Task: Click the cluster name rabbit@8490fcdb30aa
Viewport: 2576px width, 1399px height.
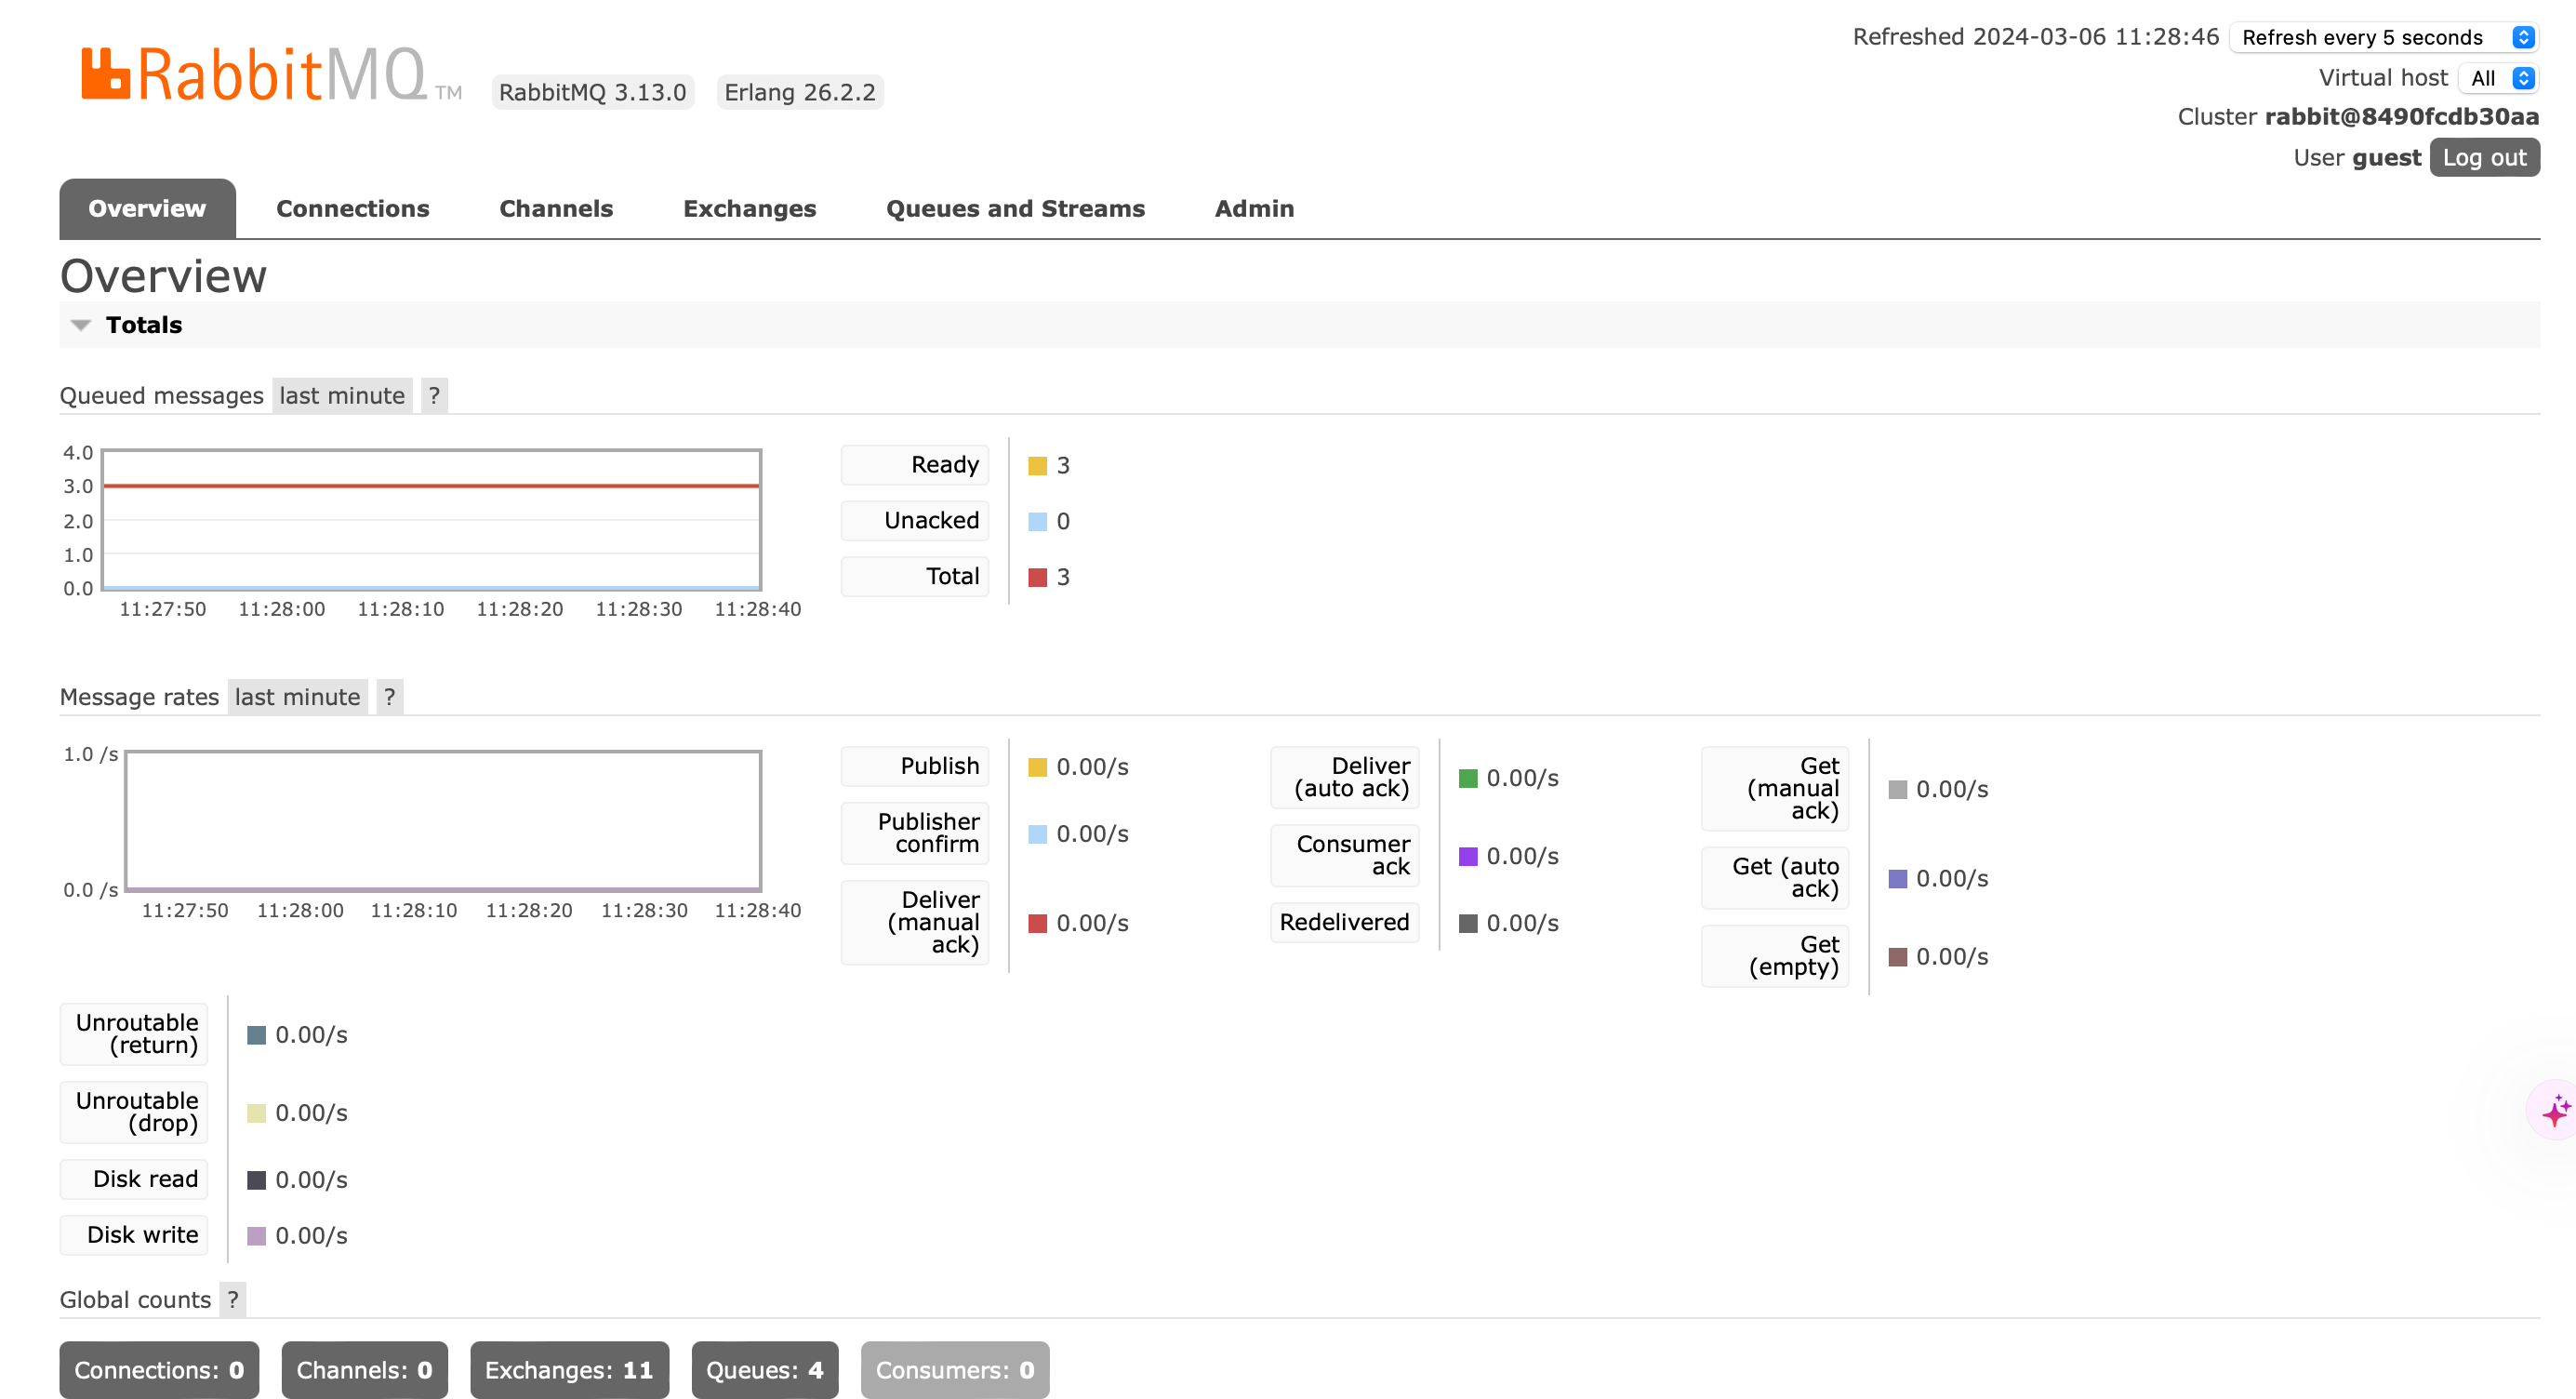Action: 2402,117
